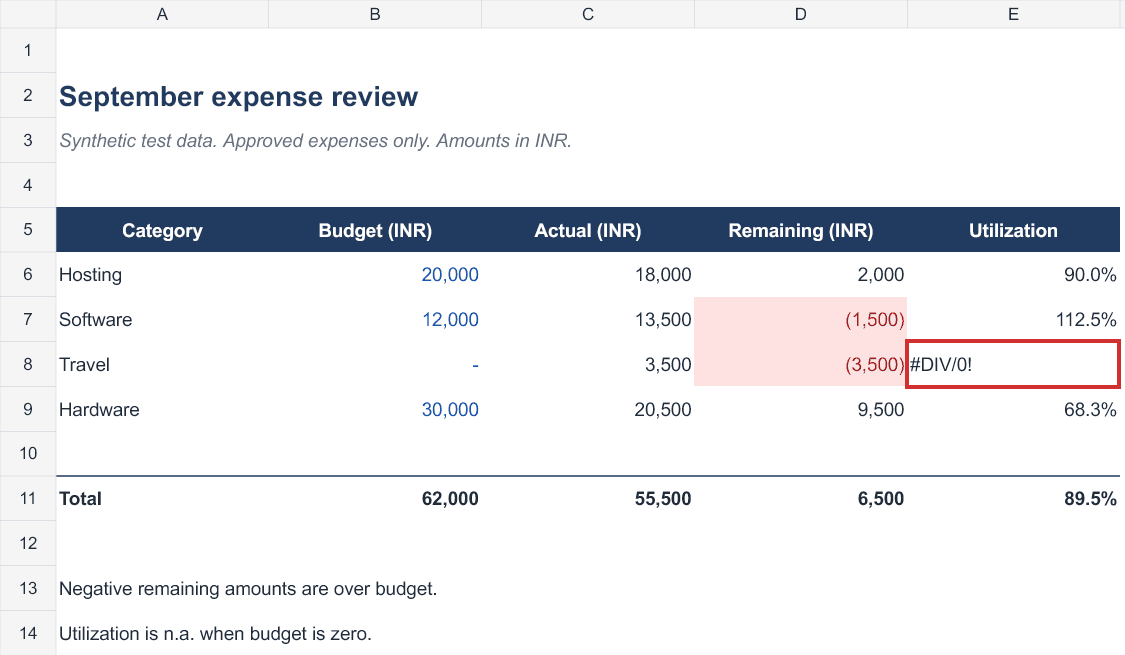Select Hosting utilization cell 90.0%

[1013, 275]
